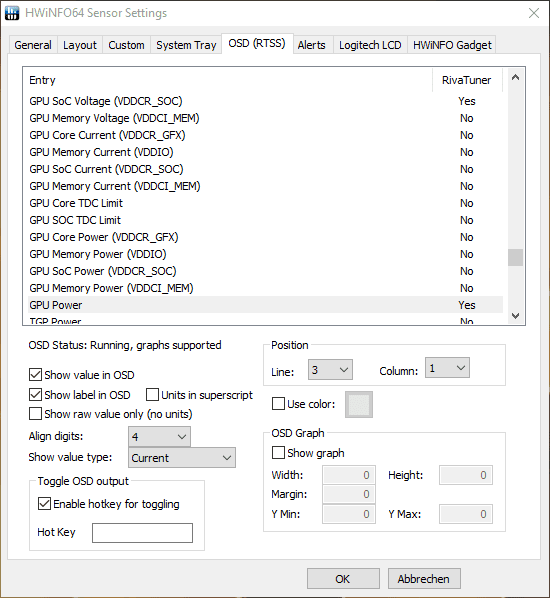Switch to the General tab
This screenshot has width=550, height=598.
33,45
